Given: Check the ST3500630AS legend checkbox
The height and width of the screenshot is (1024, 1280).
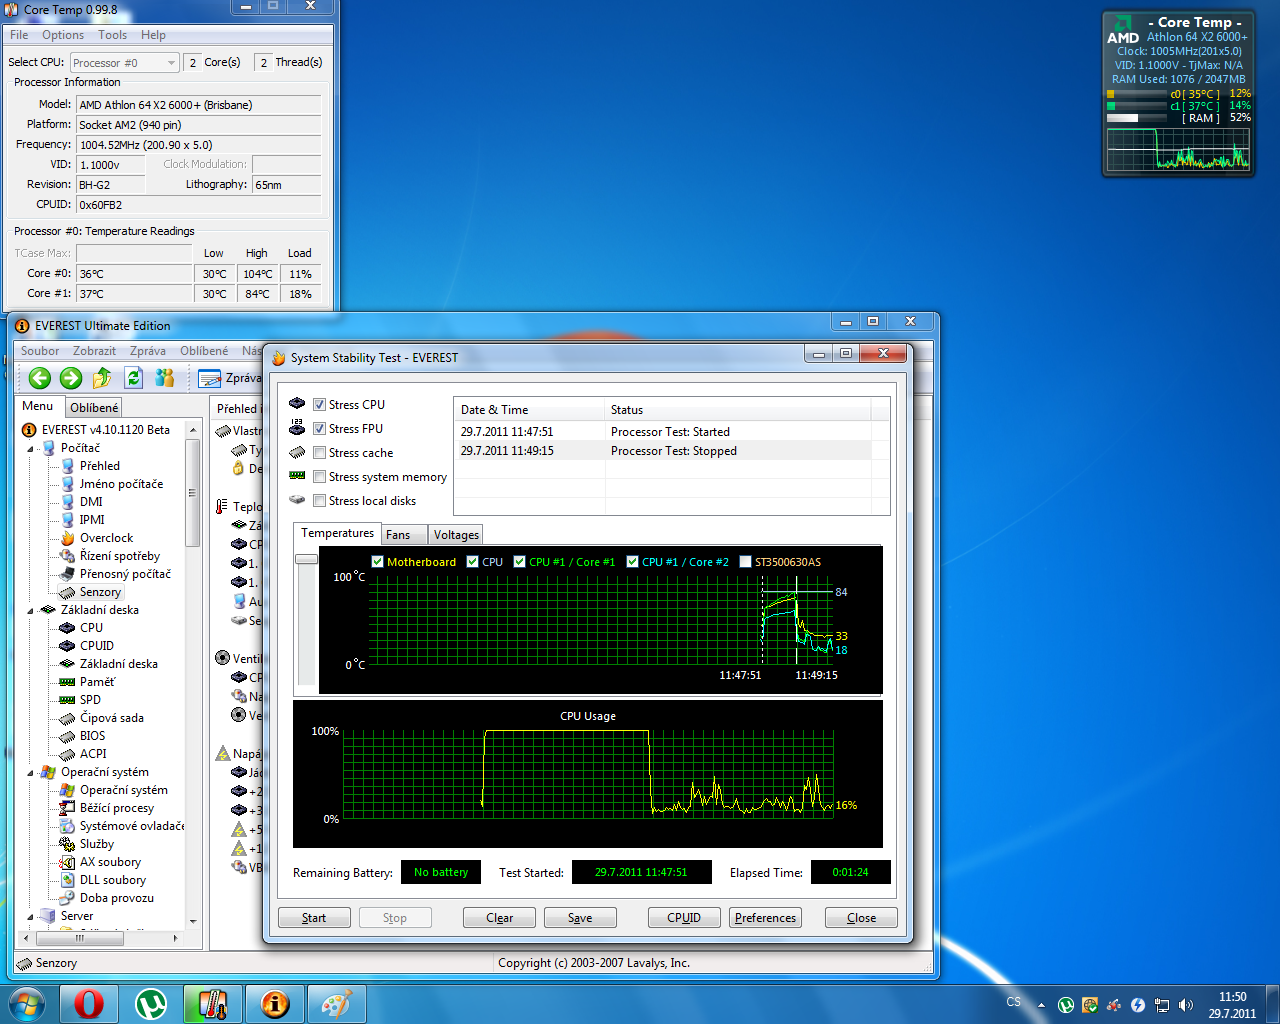Looking at the screenshot, I should coord(745,562).
